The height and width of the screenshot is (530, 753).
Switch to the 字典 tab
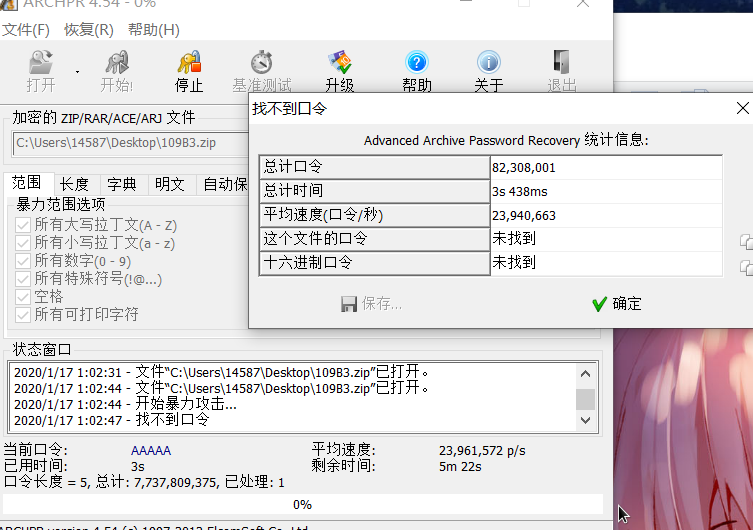[x=122, y=184]
